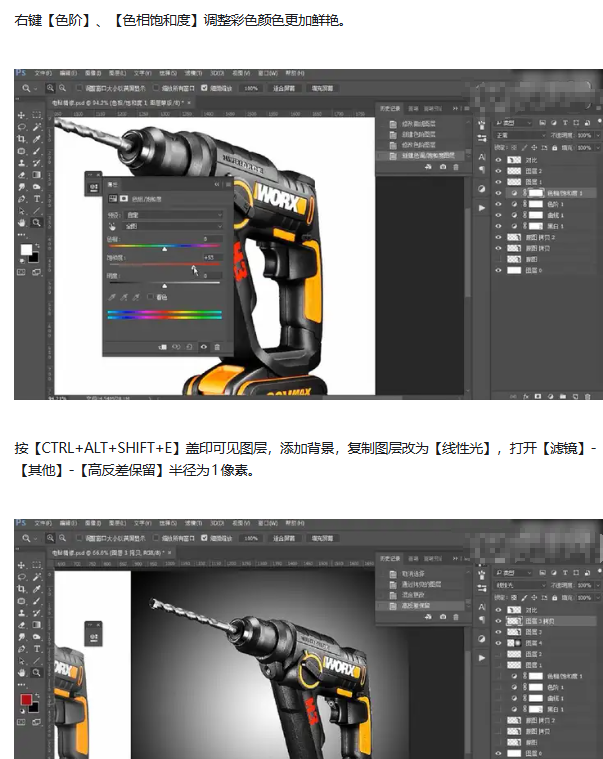Click the 适合屏幕 button in second screenshot
603x759 pixels.
pyautogui.click(x=284, y=538)
